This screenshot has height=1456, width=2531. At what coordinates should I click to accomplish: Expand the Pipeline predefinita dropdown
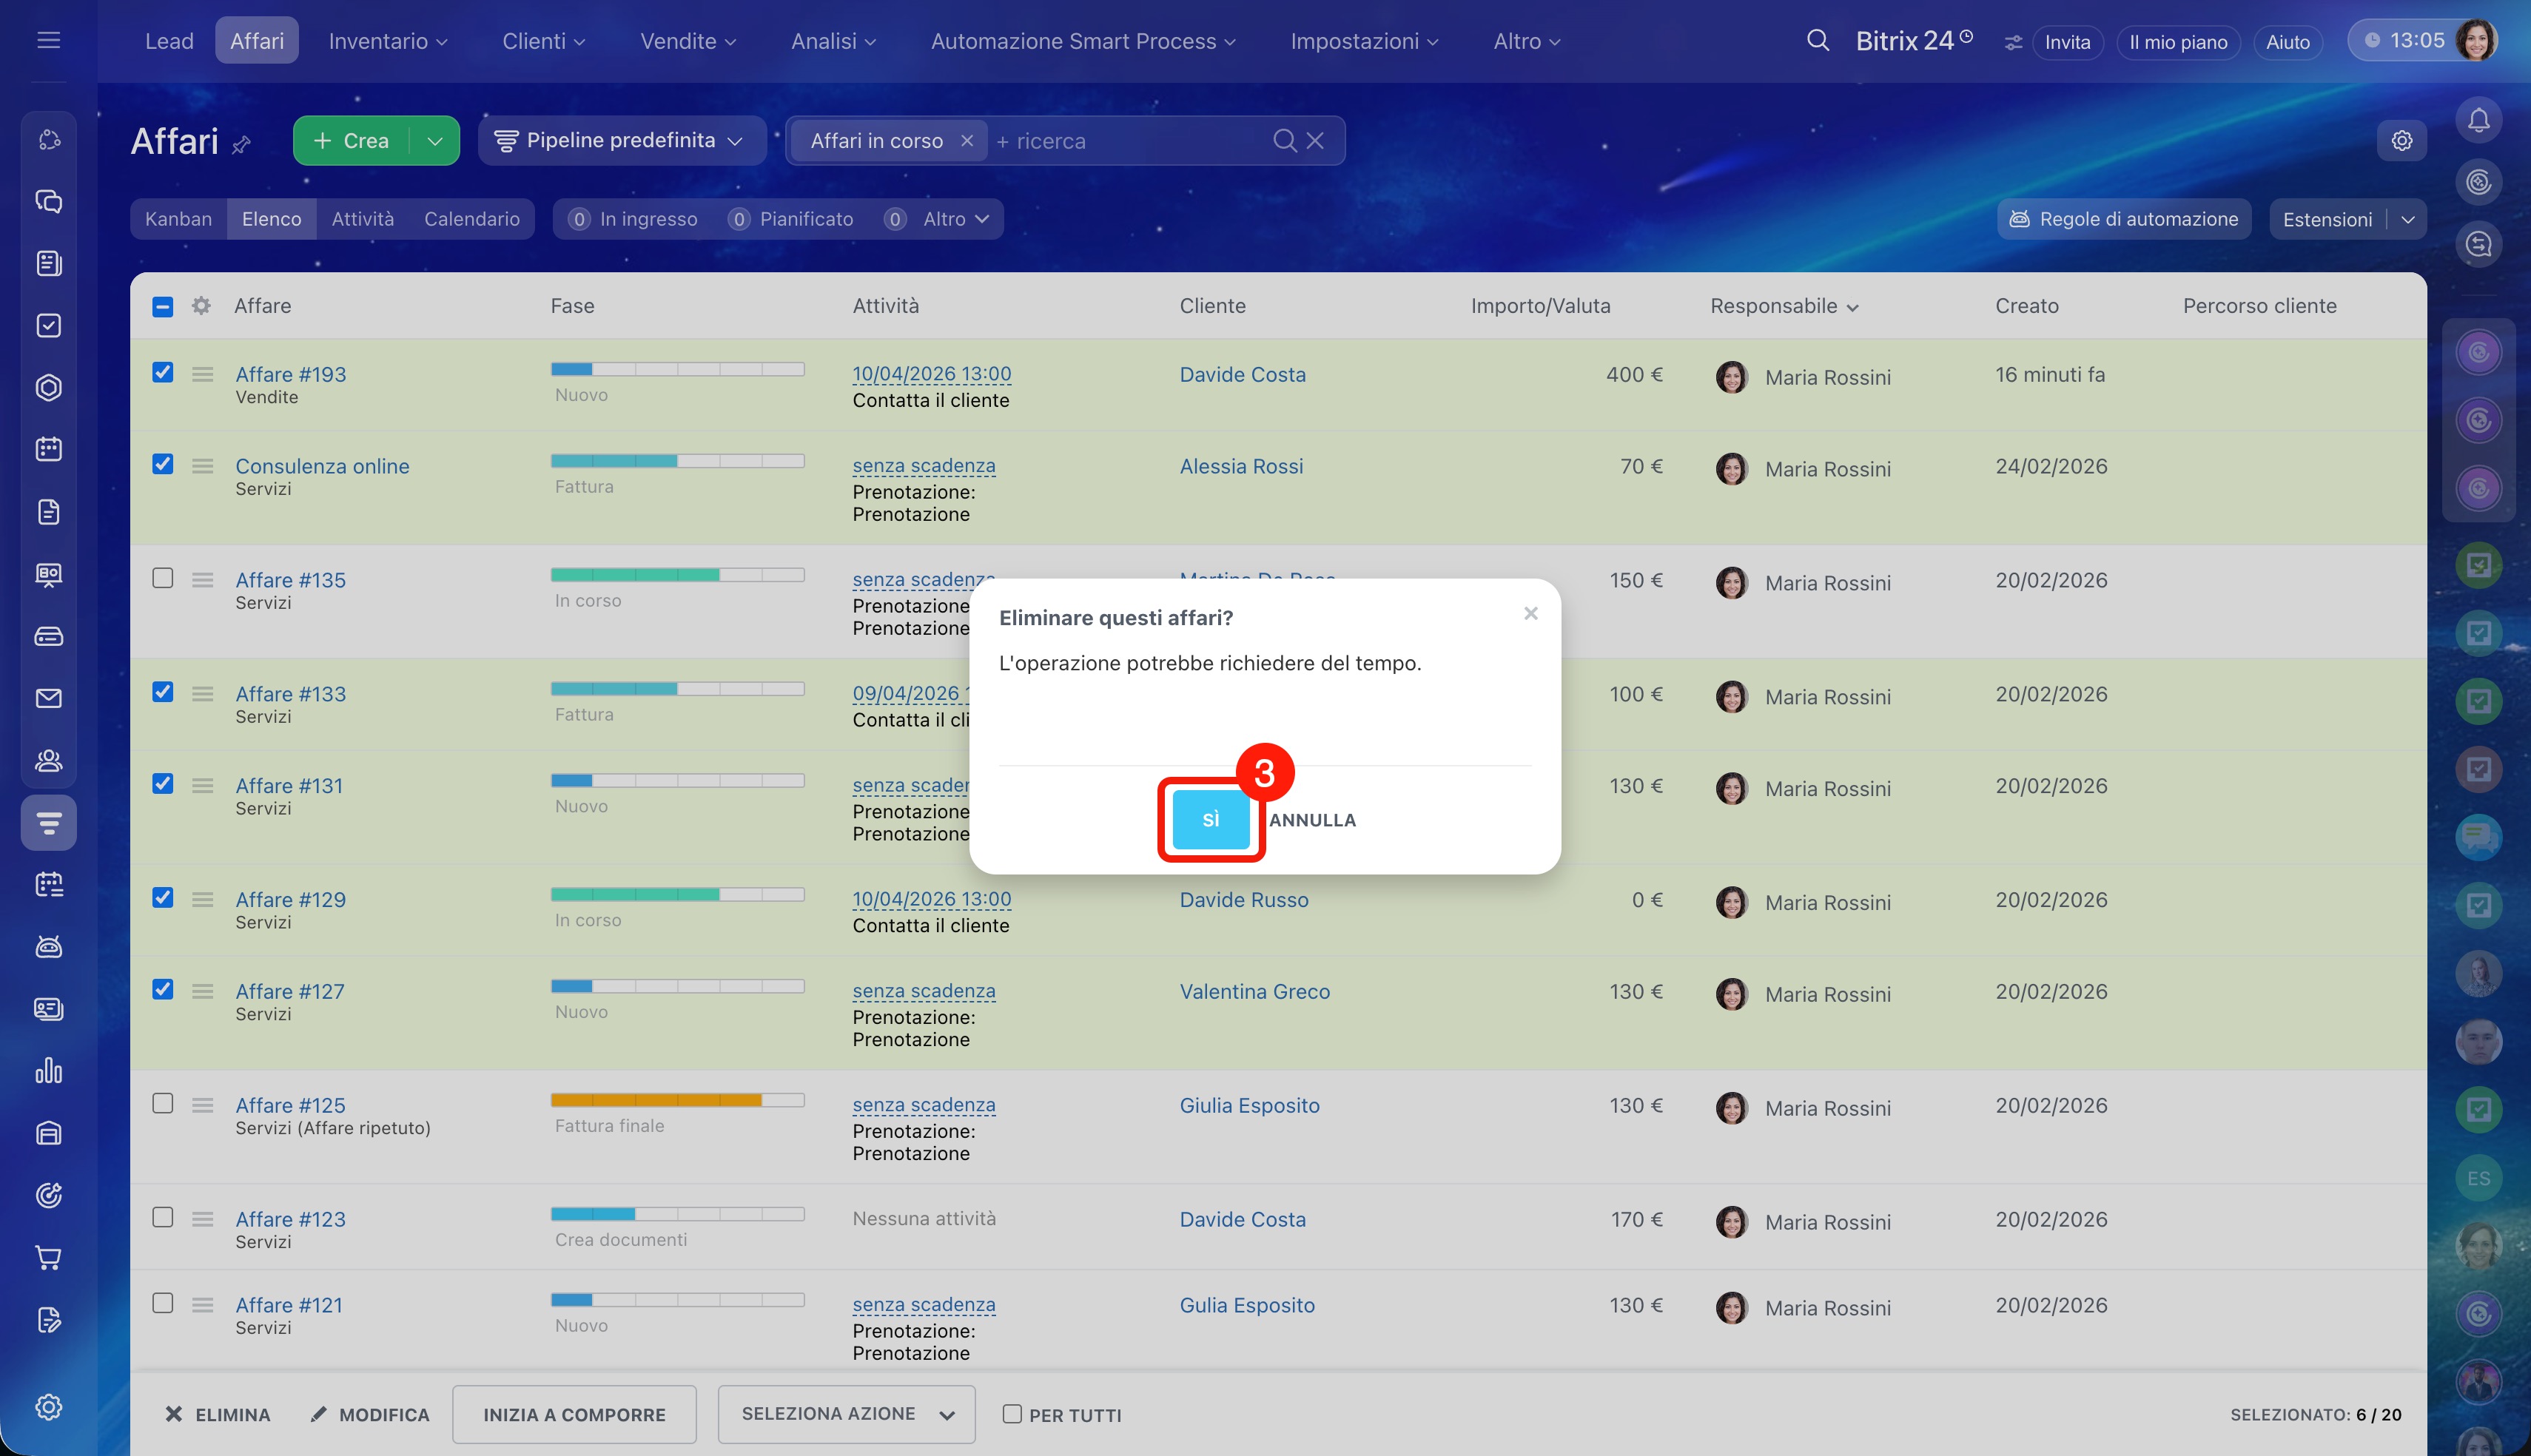point(621,141)
